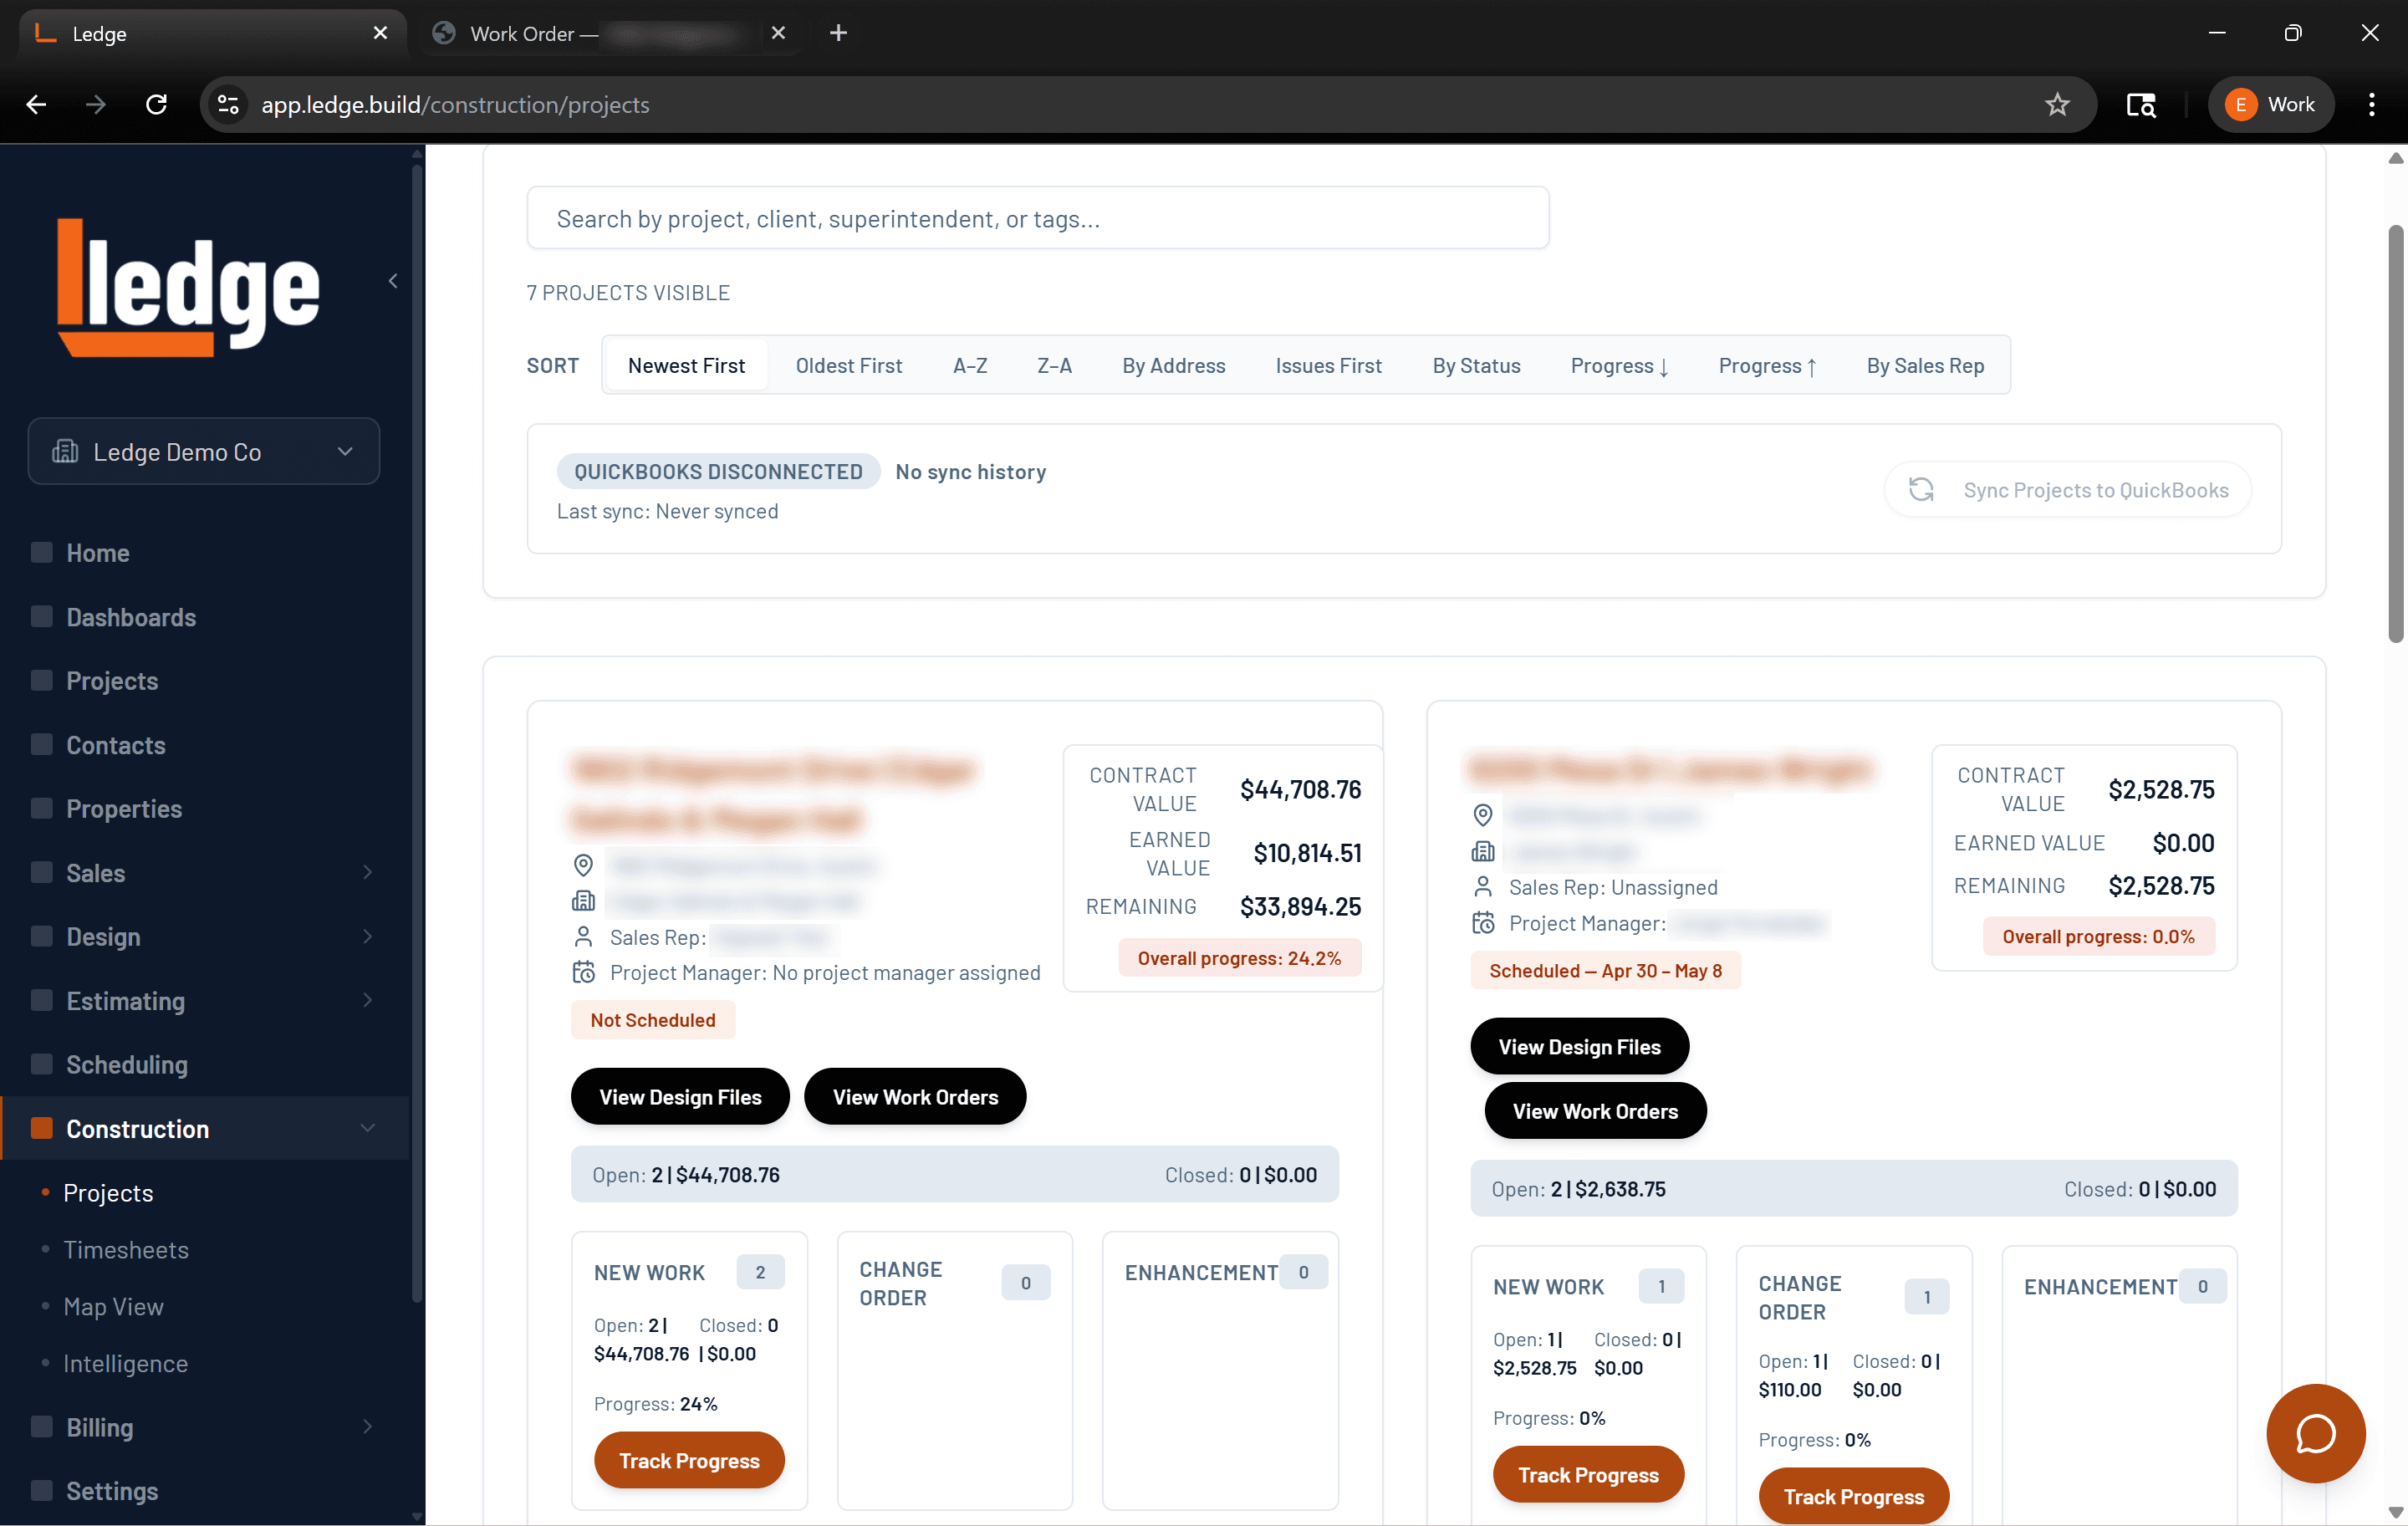The height and width of the screenshot is (1526, 2408).
Task: Open a new browser tab
Action: pos(838,33)
